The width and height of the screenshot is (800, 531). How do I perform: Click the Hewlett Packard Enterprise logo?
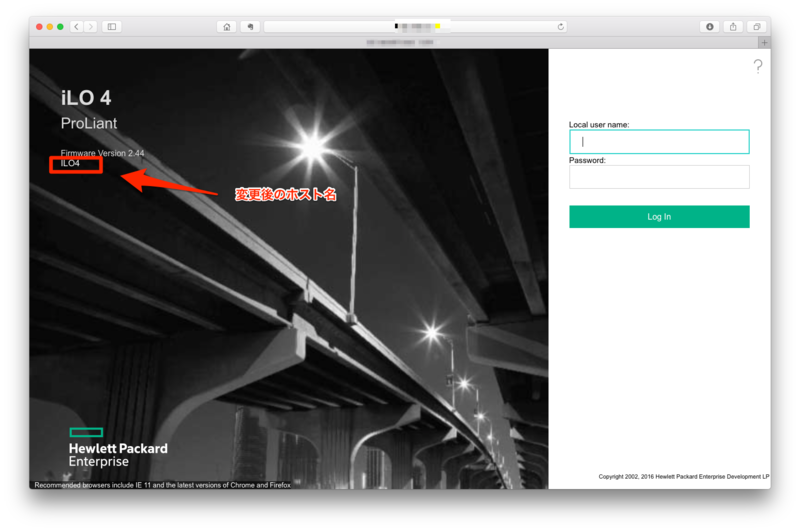point(118,448)
